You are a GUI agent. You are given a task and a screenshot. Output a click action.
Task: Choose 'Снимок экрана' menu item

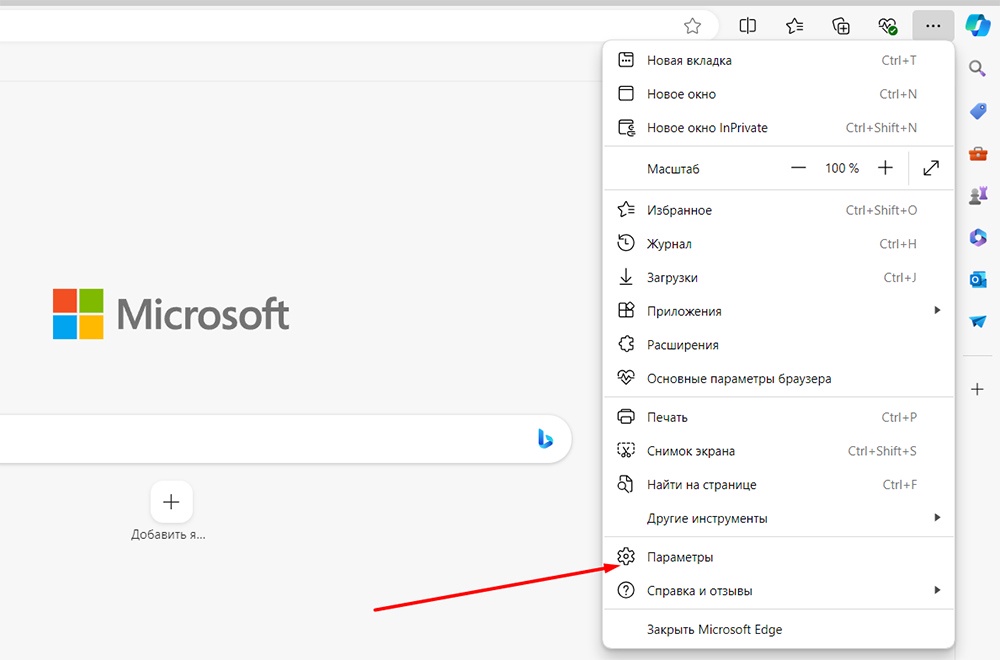[778, 451]
